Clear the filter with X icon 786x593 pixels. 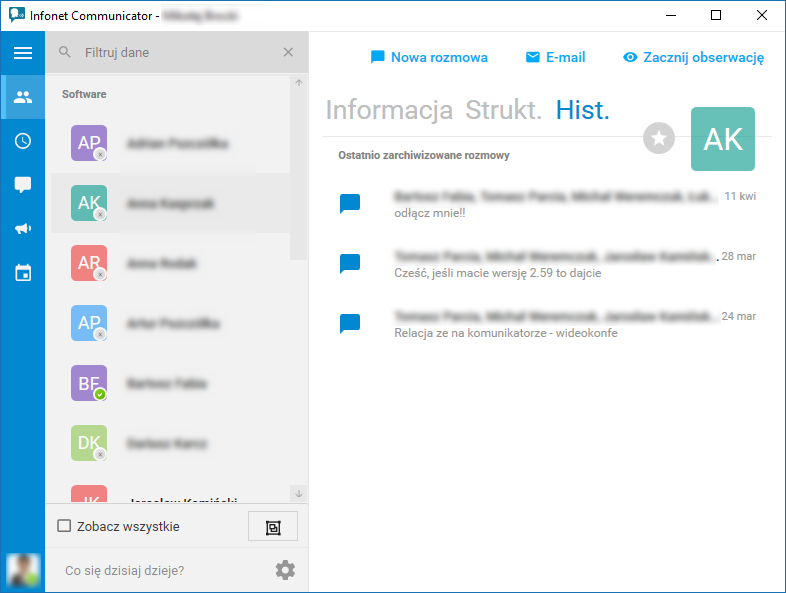(x=288, y=52)
